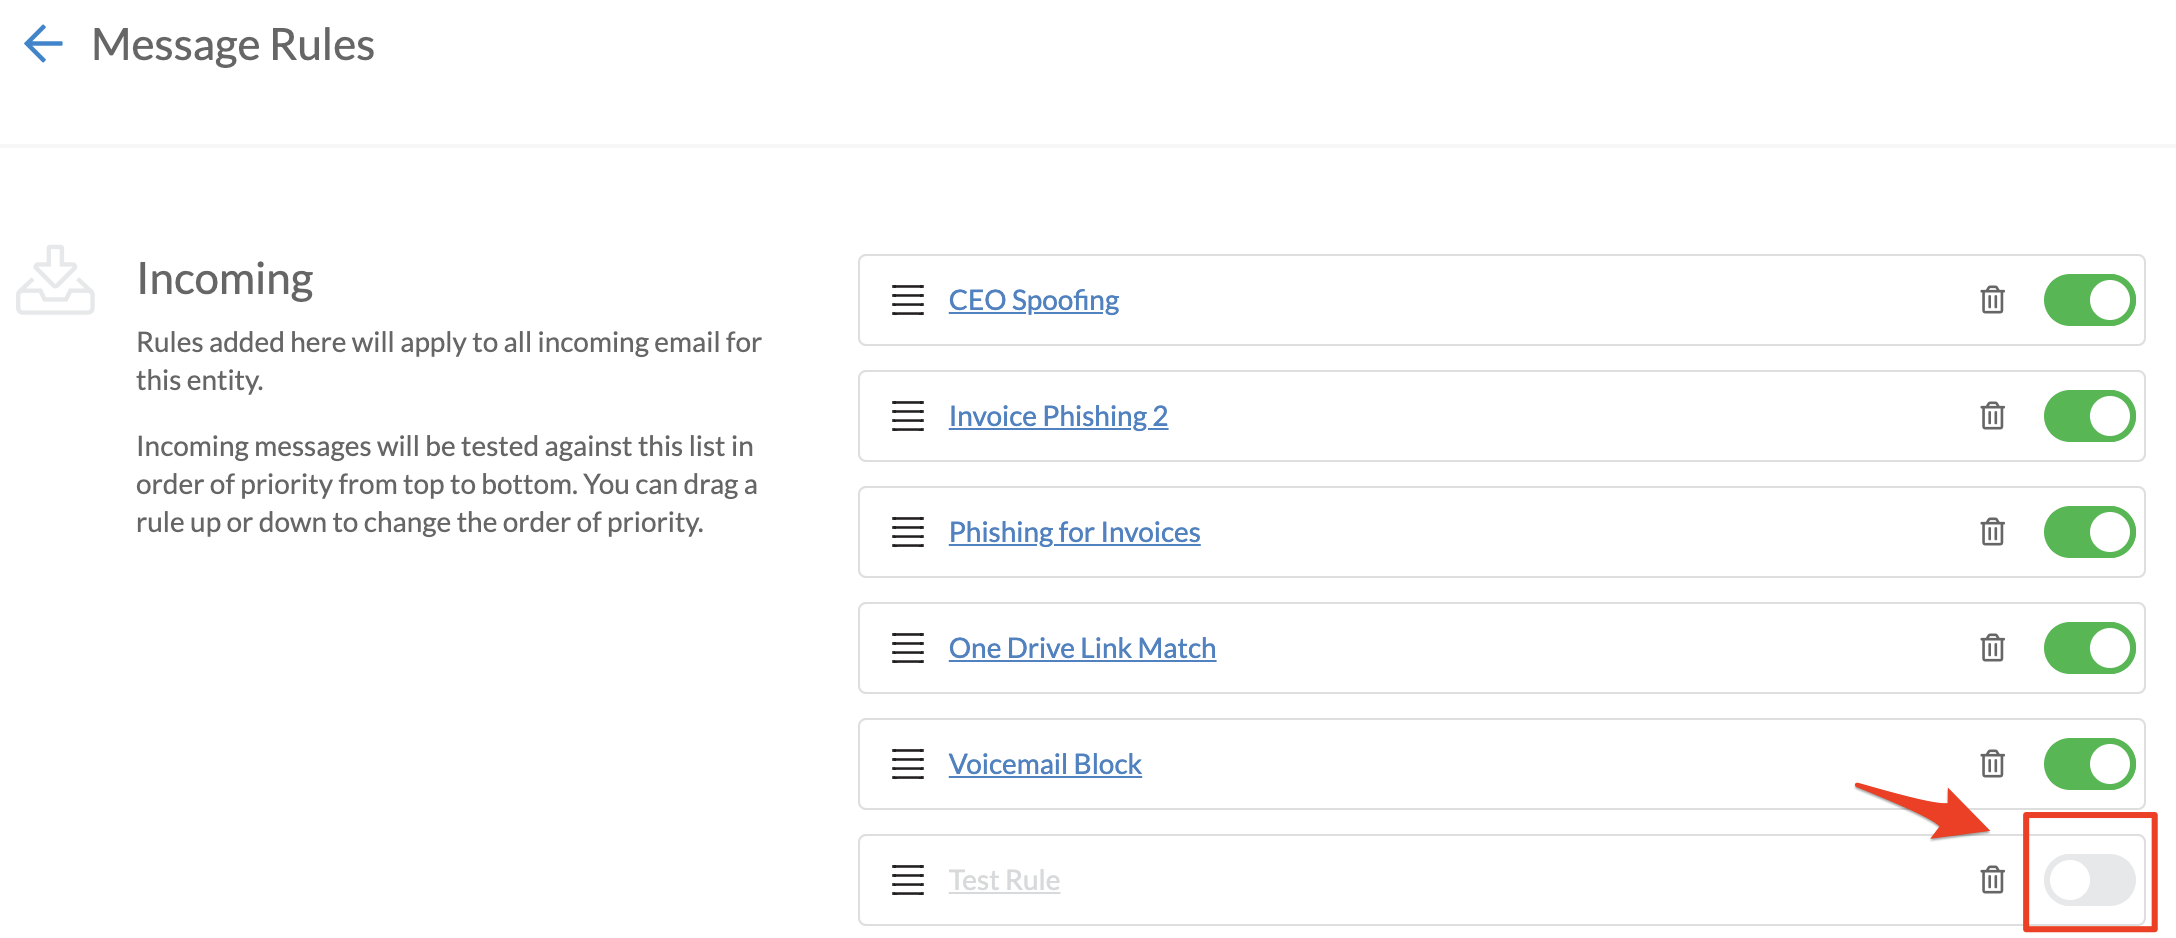This screenshot has width=2176, height=938.
Task: Enable the Test Rule toggle
Action: [2088, 880]
